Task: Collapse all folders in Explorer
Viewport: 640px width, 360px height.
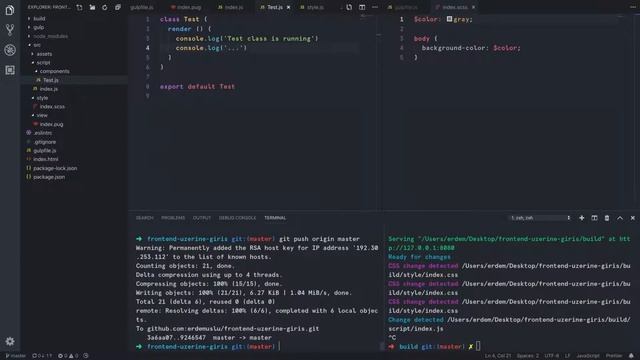Action: (x=118, y=7)
